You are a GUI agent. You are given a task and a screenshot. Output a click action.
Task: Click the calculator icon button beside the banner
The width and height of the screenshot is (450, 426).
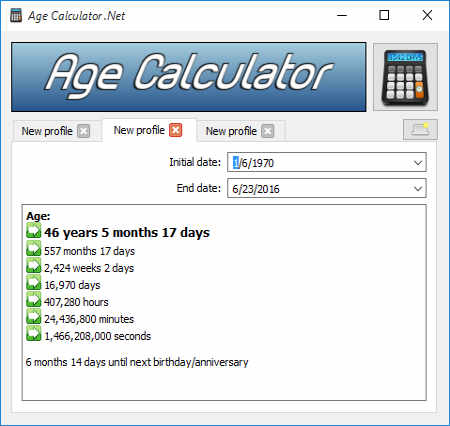point(405,77)
